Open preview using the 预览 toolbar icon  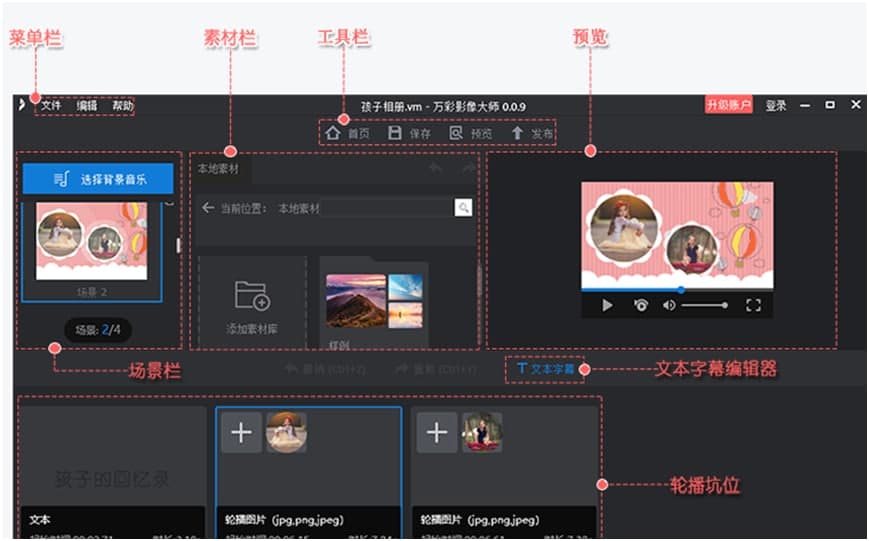(x=456, y=133)
